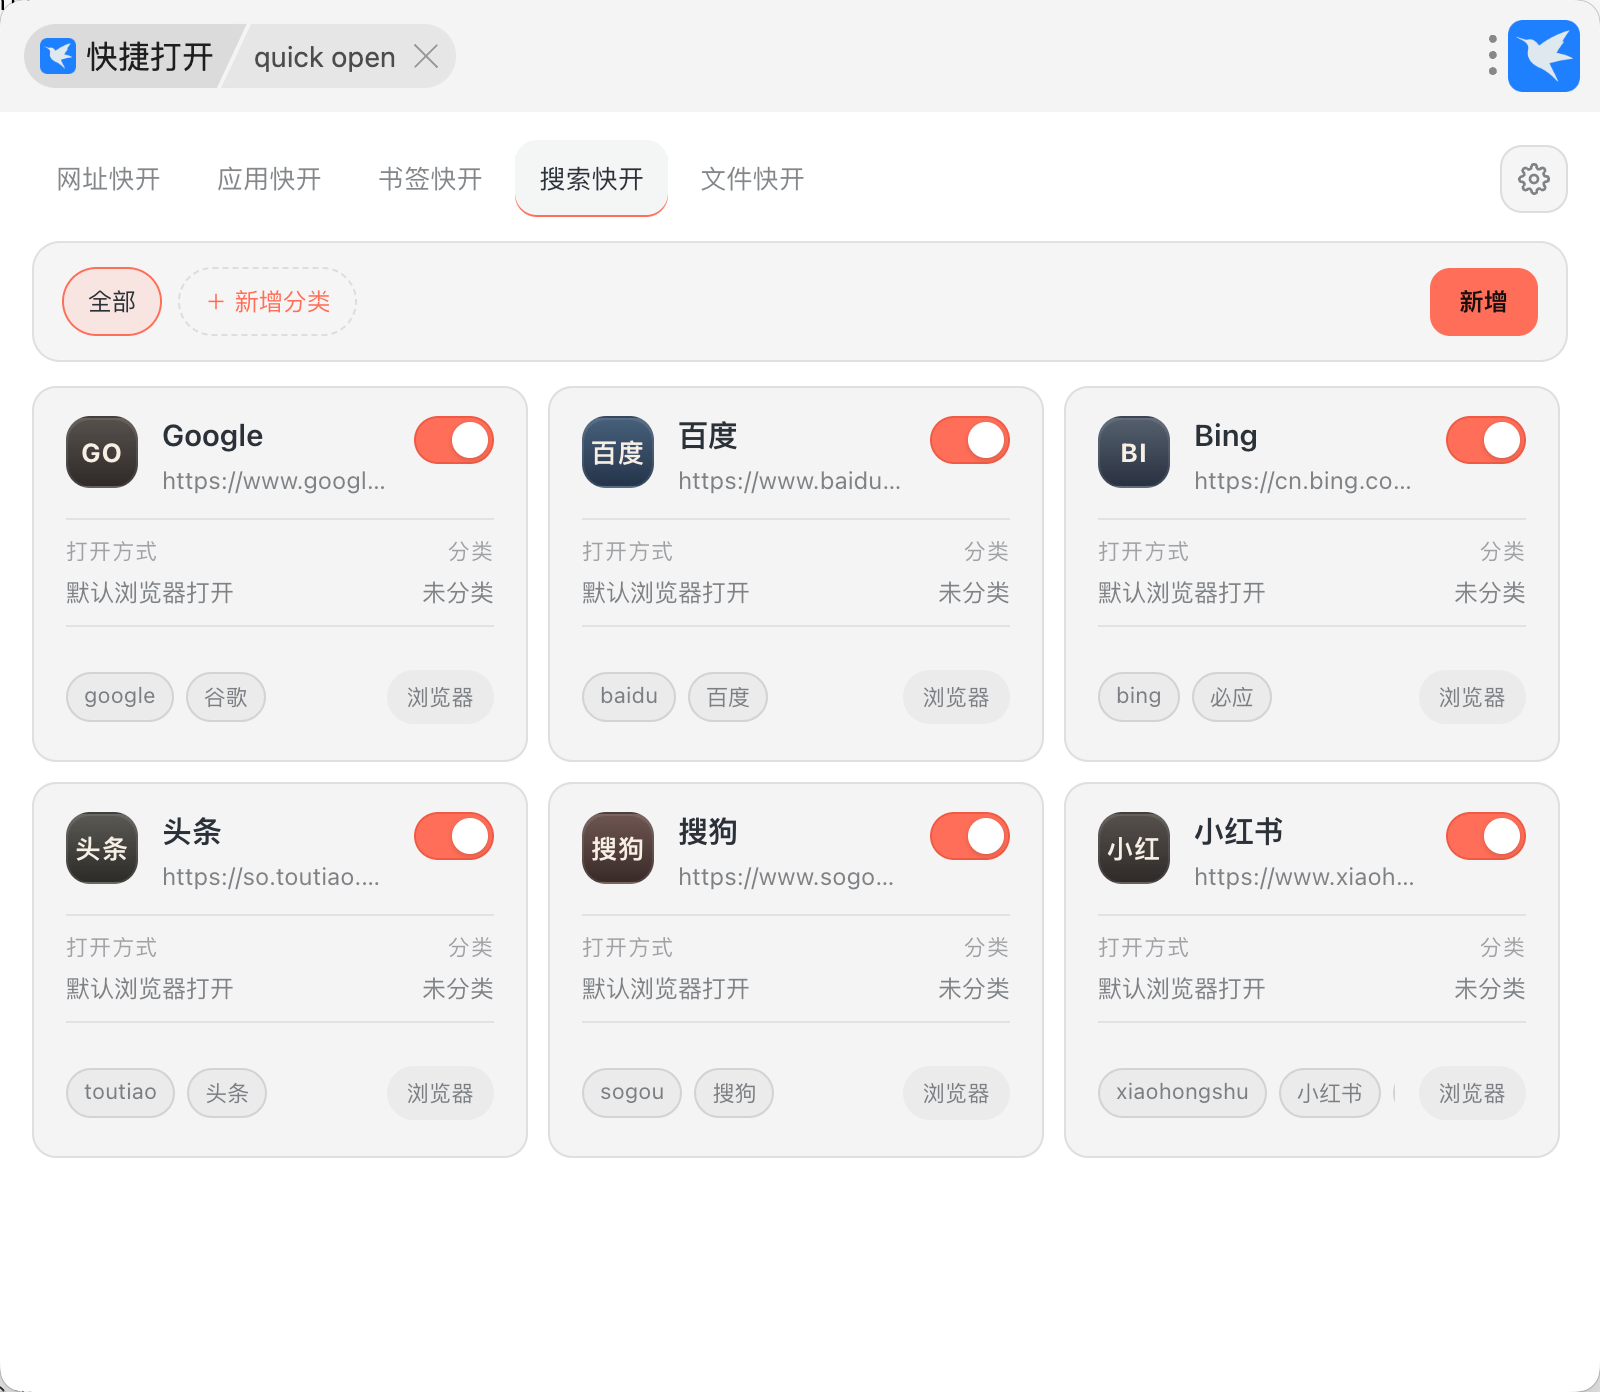
Task: Click the orange 新增 button
Action: pyautogui.click(x=1483, y=302)
